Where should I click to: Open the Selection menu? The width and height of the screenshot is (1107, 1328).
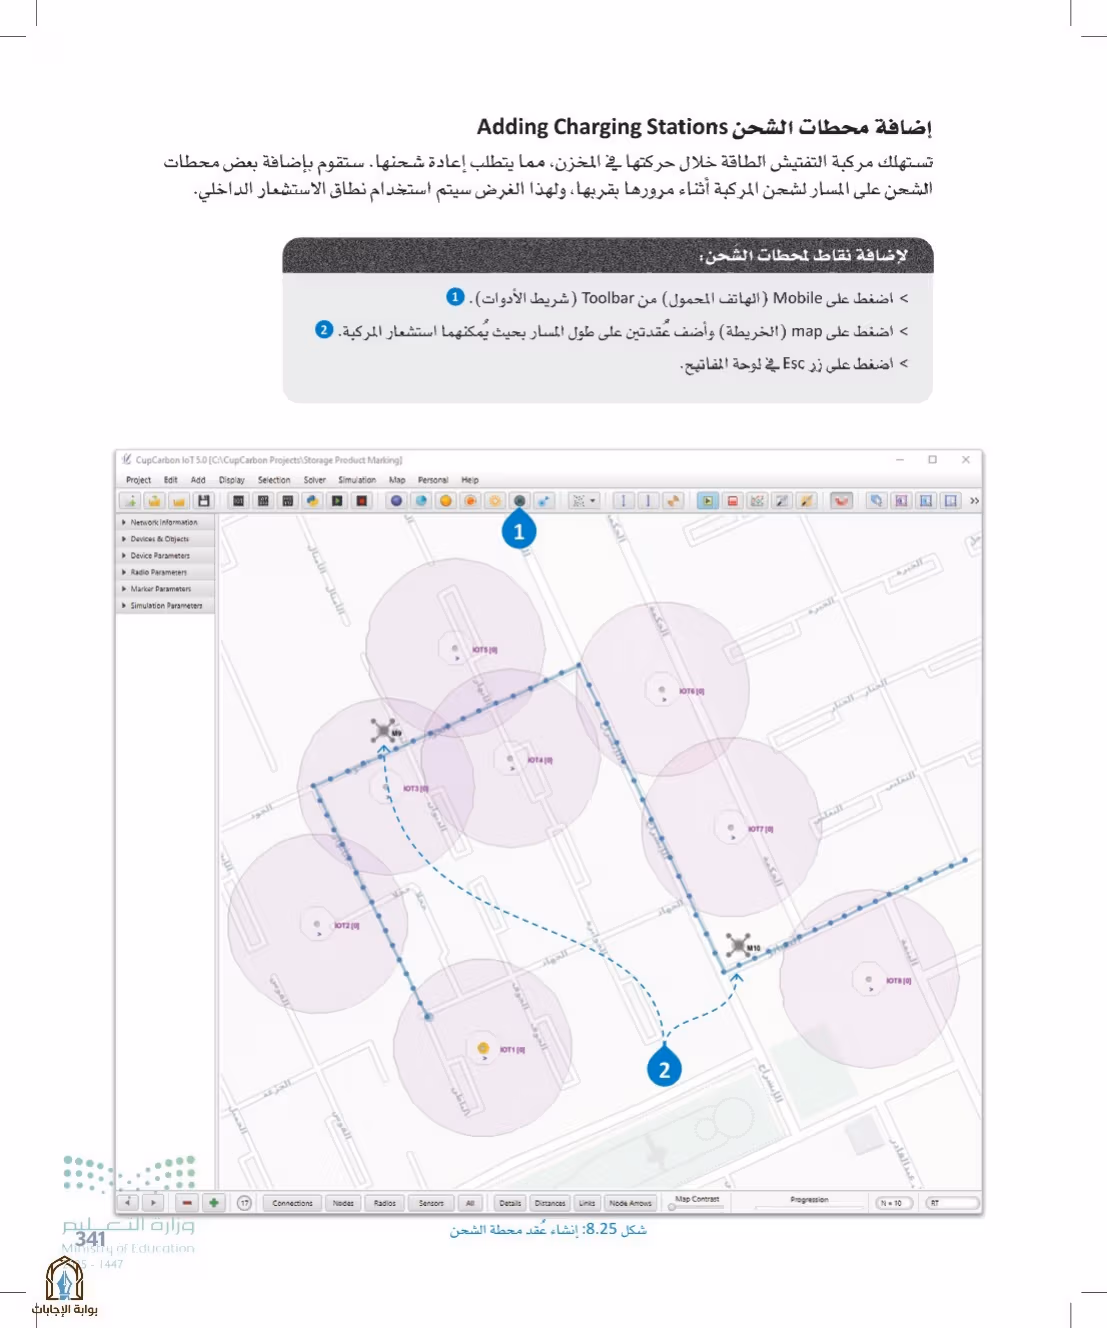tap(274, 480)
